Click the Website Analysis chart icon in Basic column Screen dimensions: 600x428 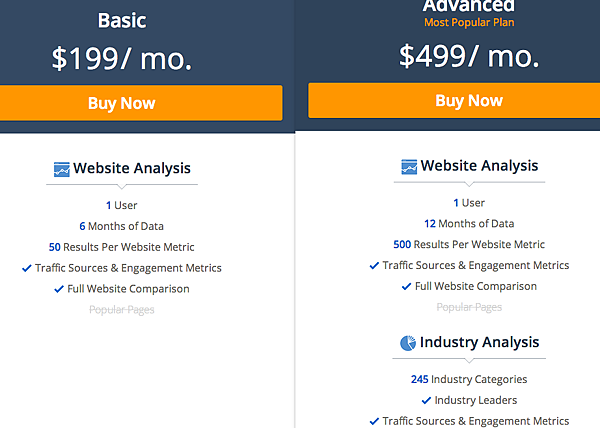tap(62, 169)
